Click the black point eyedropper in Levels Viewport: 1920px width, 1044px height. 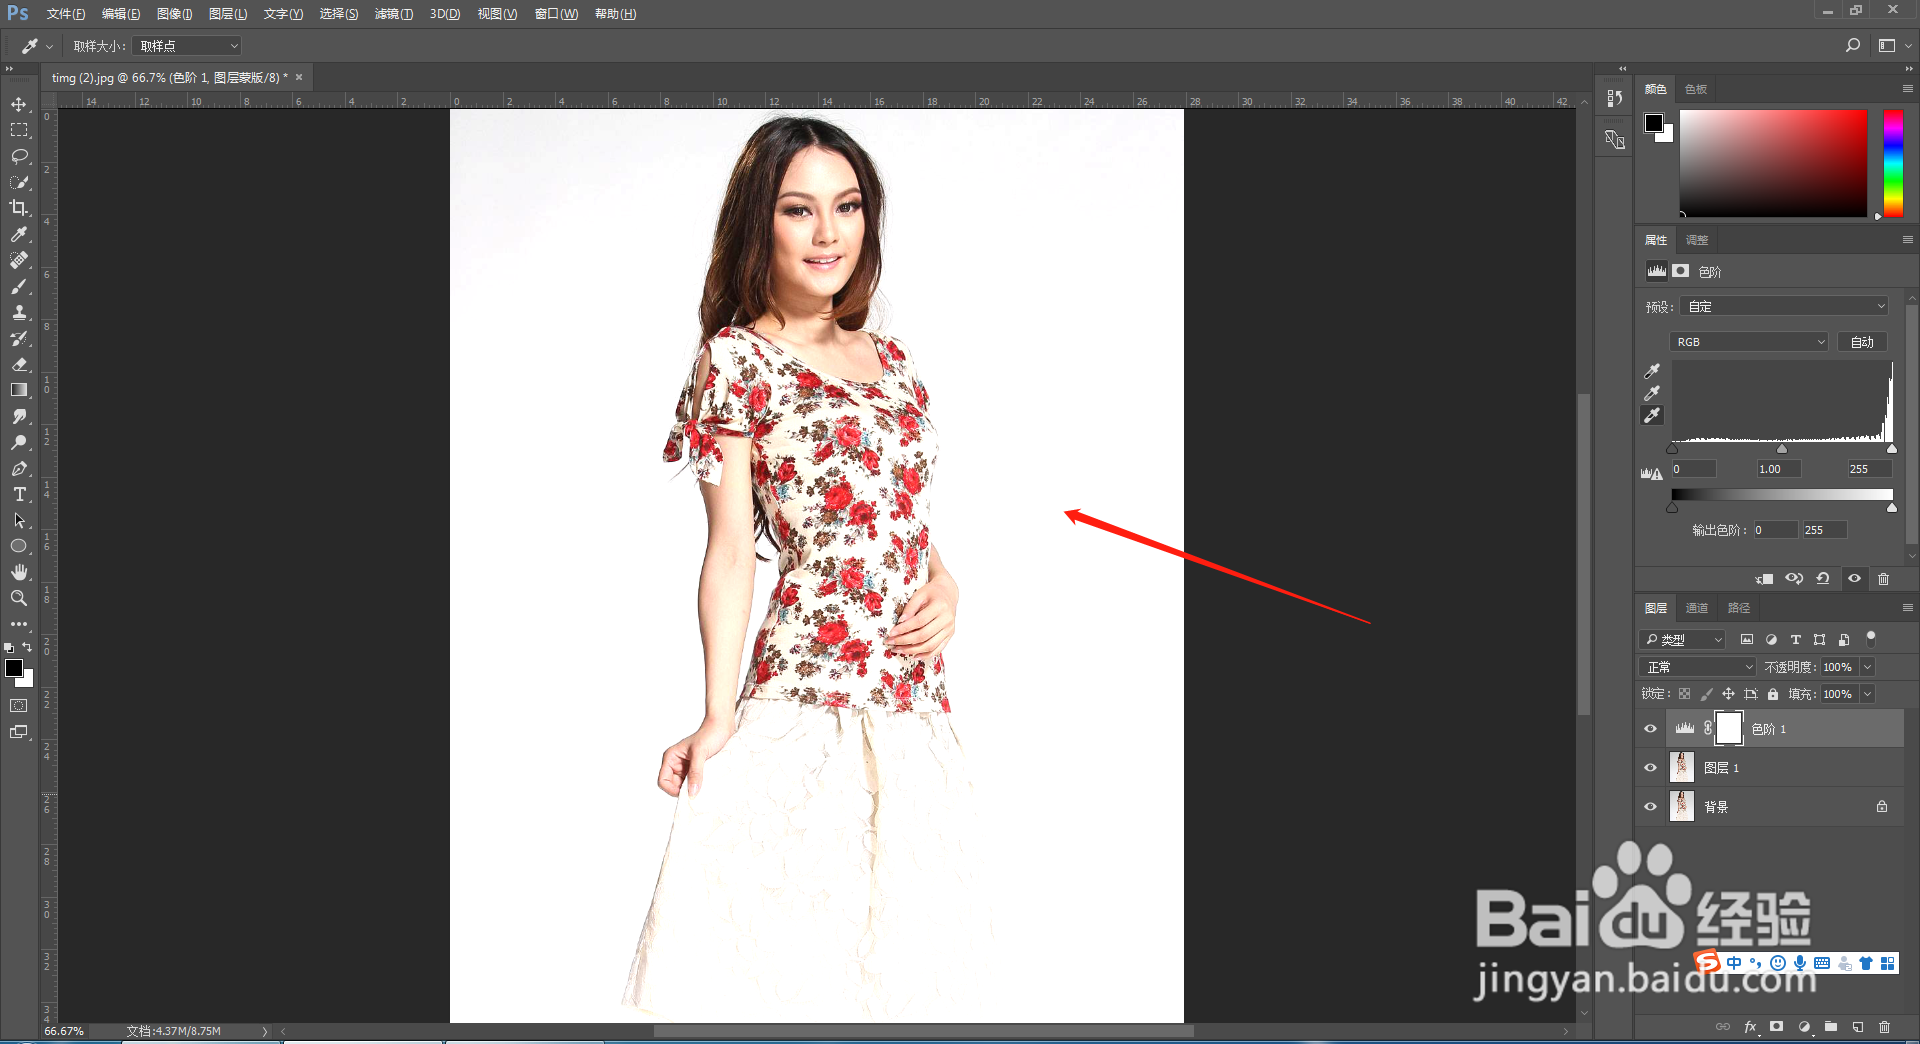[x=1652, y=371]
